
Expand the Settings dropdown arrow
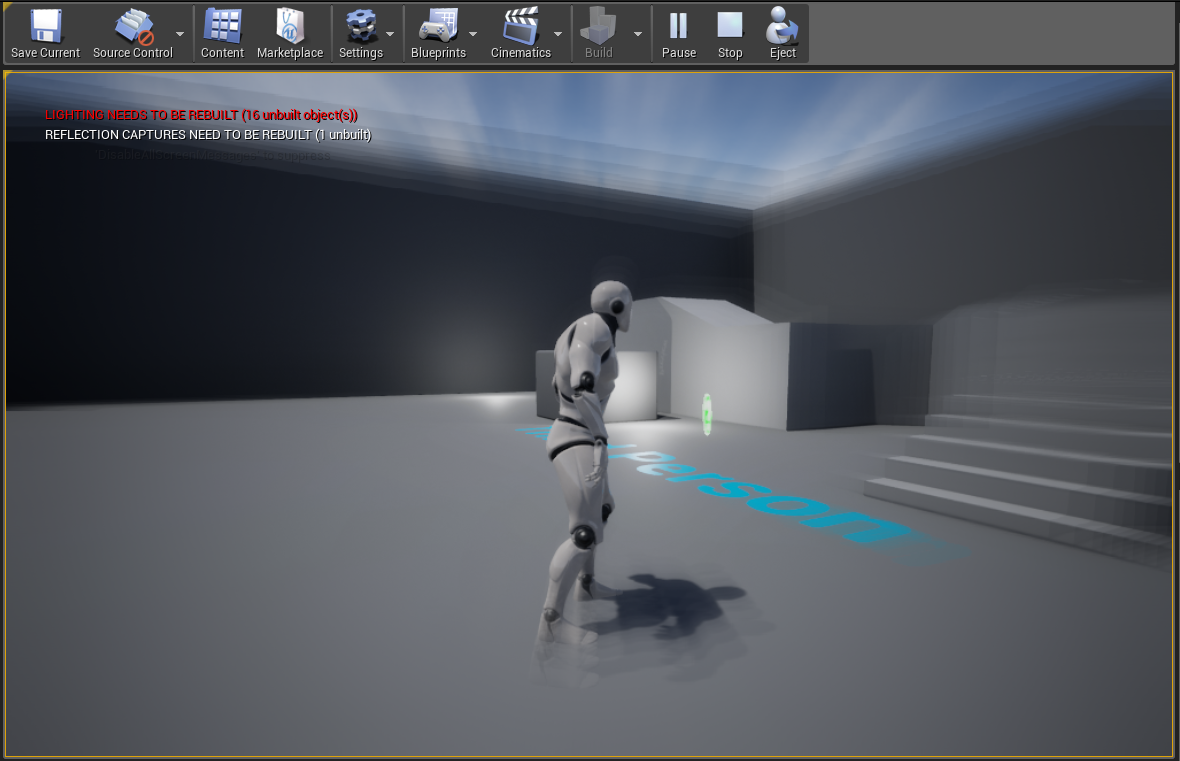[x=390, y=34]
